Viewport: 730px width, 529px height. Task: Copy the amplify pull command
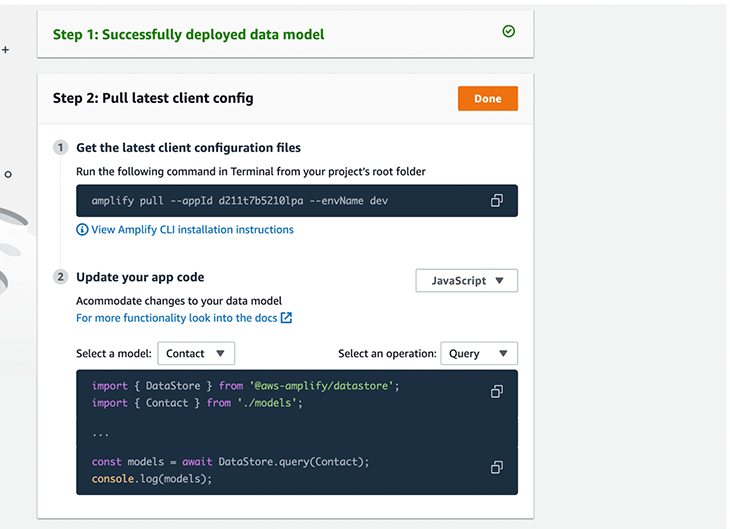[x=497, y=201]
